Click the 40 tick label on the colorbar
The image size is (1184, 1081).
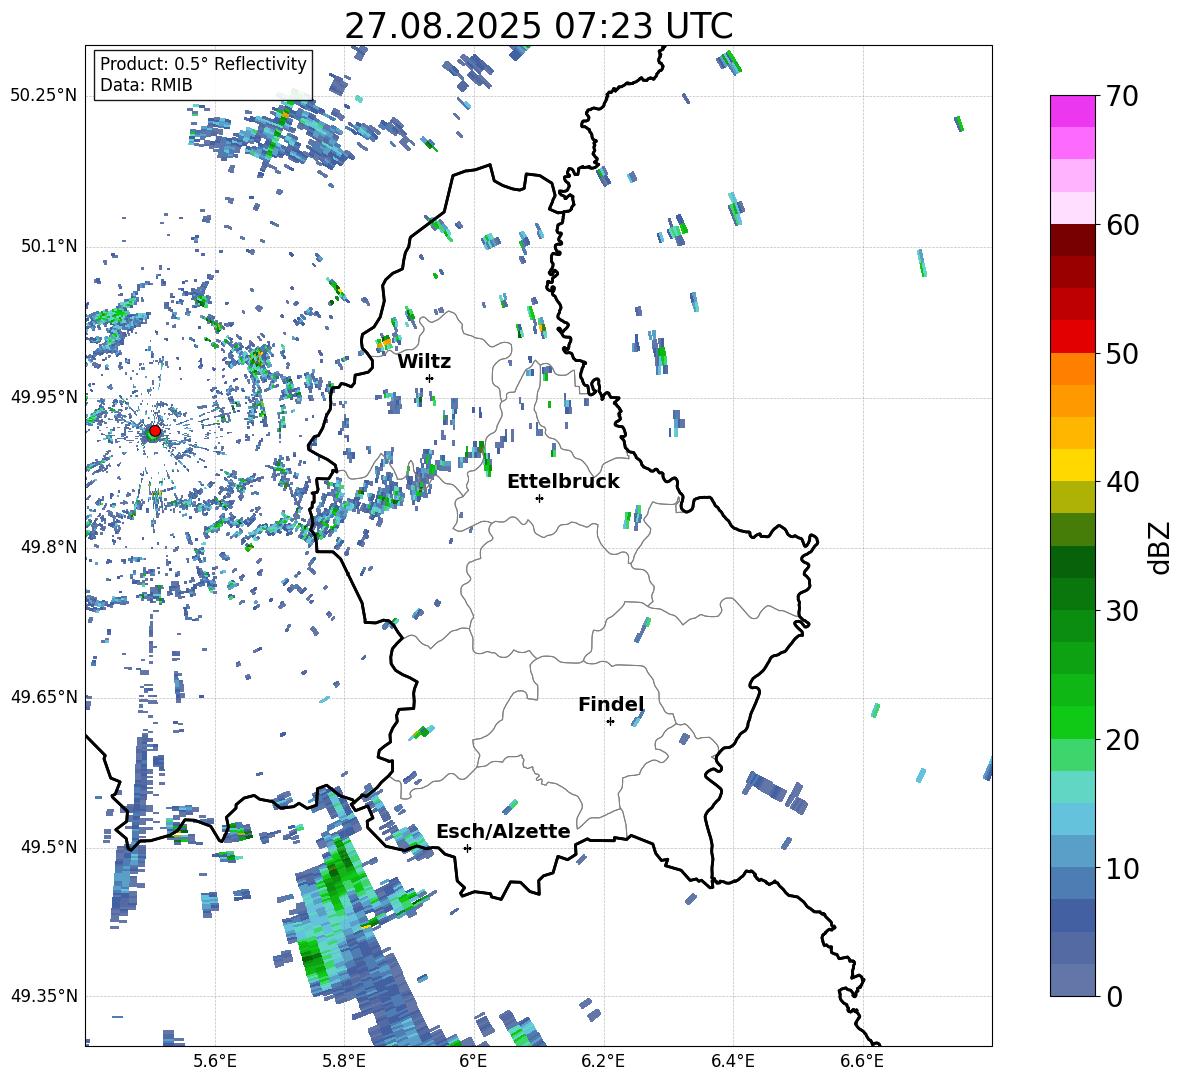pos(1121,482)
